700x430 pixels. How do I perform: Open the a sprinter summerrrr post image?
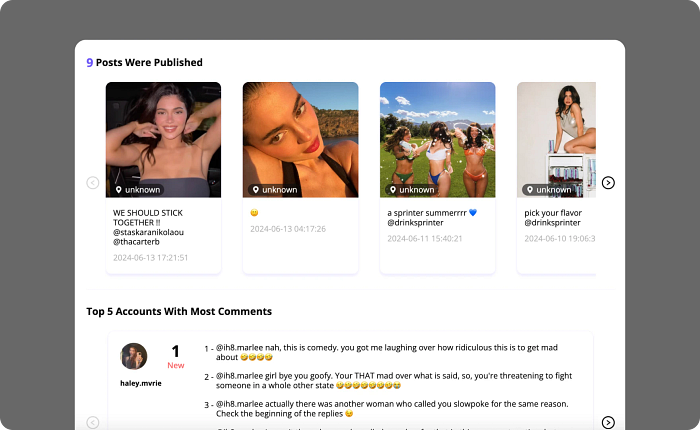(438, 140)
